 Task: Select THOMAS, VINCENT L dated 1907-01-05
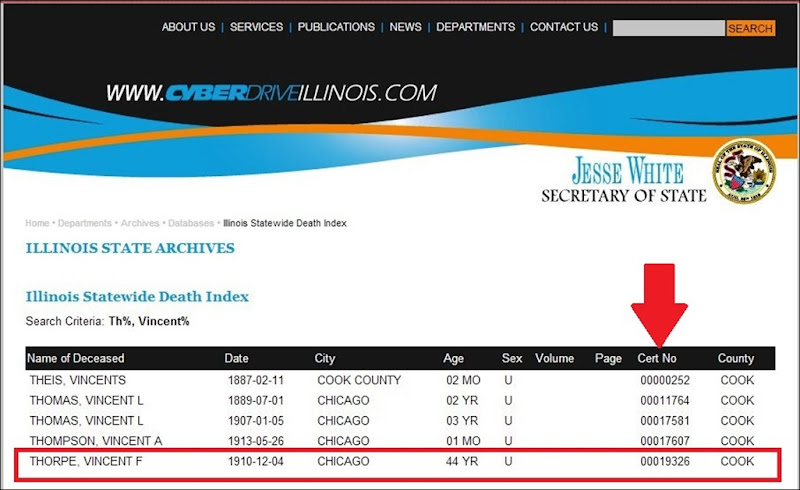[x=86, y=421]
